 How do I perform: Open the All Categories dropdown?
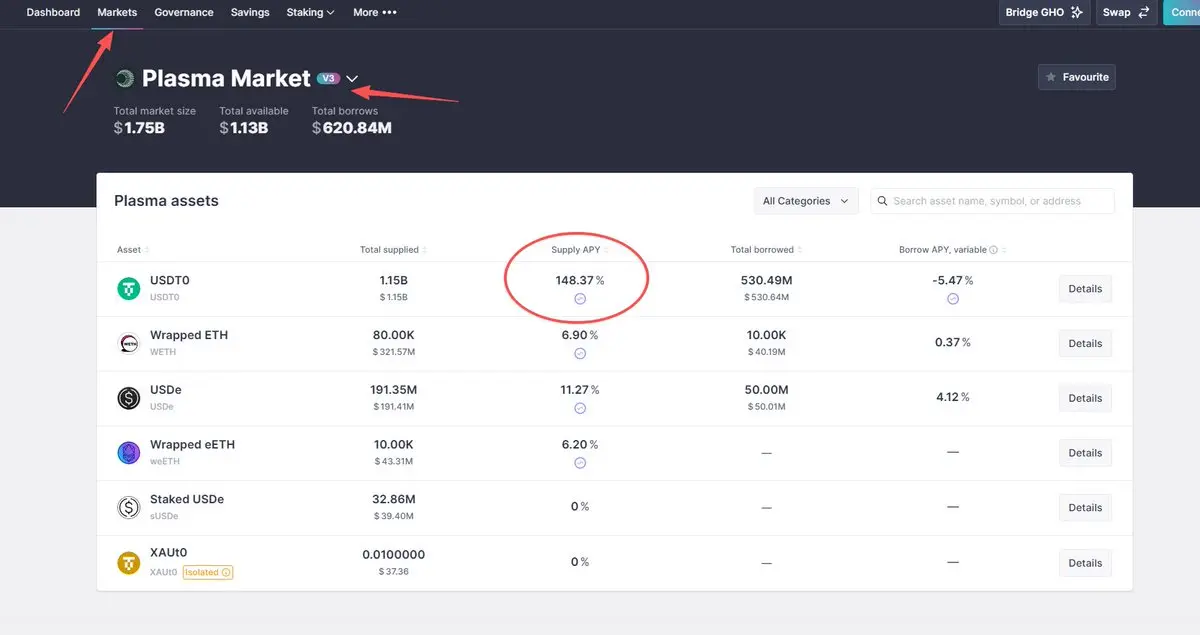806,201
